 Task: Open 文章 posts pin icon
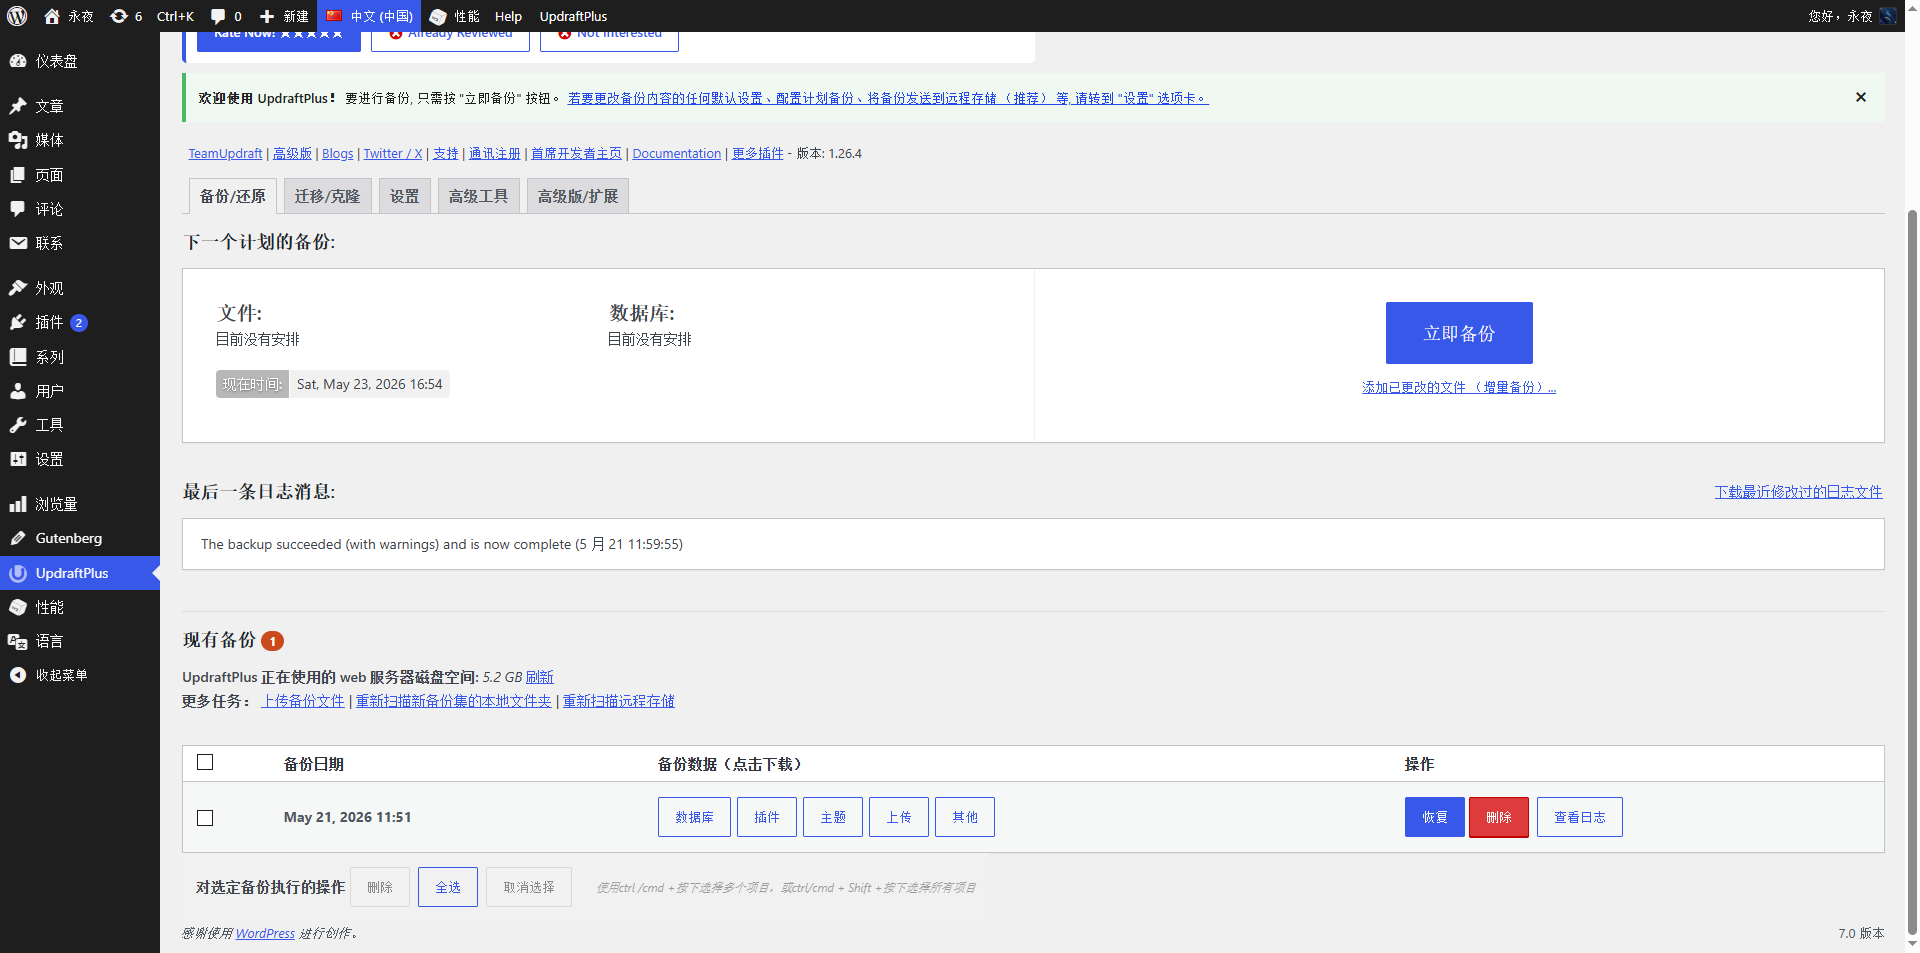click(18, 106)
